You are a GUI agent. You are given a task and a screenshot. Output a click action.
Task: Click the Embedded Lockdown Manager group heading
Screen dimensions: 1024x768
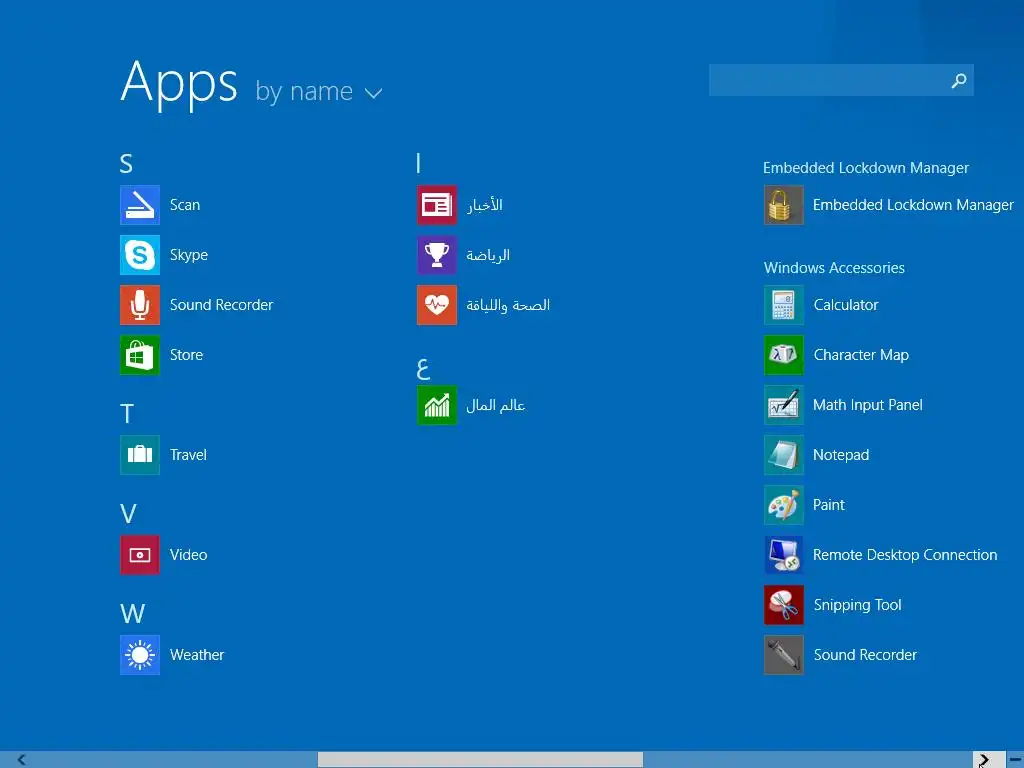pos(866,168)
